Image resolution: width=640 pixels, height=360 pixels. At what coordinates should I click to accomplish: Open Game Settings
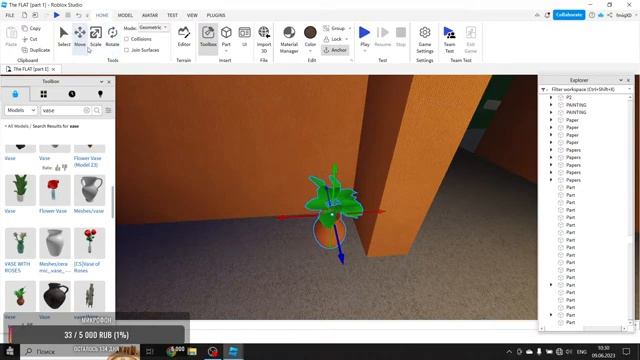(424, 39)
